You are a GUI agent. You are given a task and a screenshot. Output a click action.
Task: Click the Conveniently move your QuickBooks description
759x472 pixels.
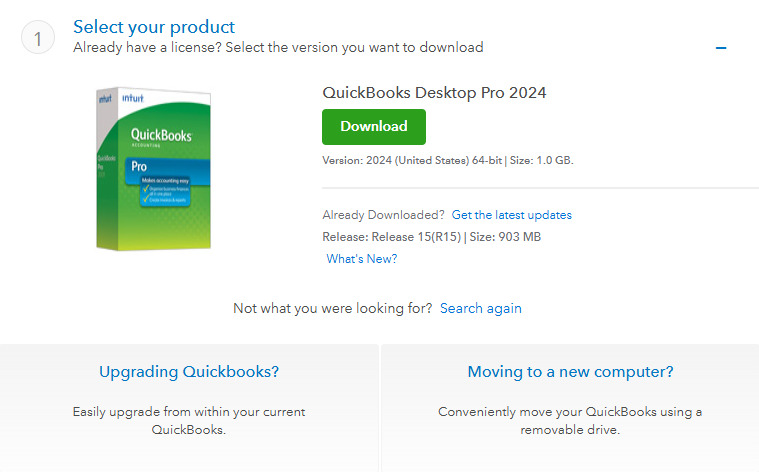(x=570, y=420)
